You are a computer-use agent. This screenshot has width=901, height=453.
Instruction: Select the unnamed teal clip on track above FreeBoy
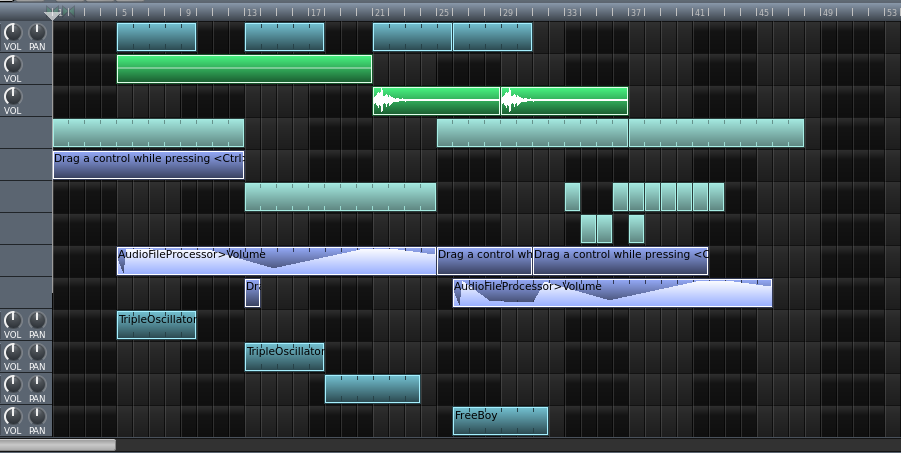(x=372, y=389)
